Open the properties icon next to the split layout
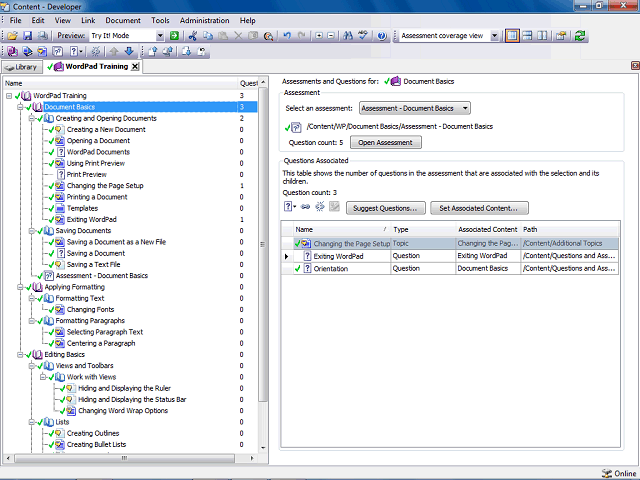 click(561, 36)
